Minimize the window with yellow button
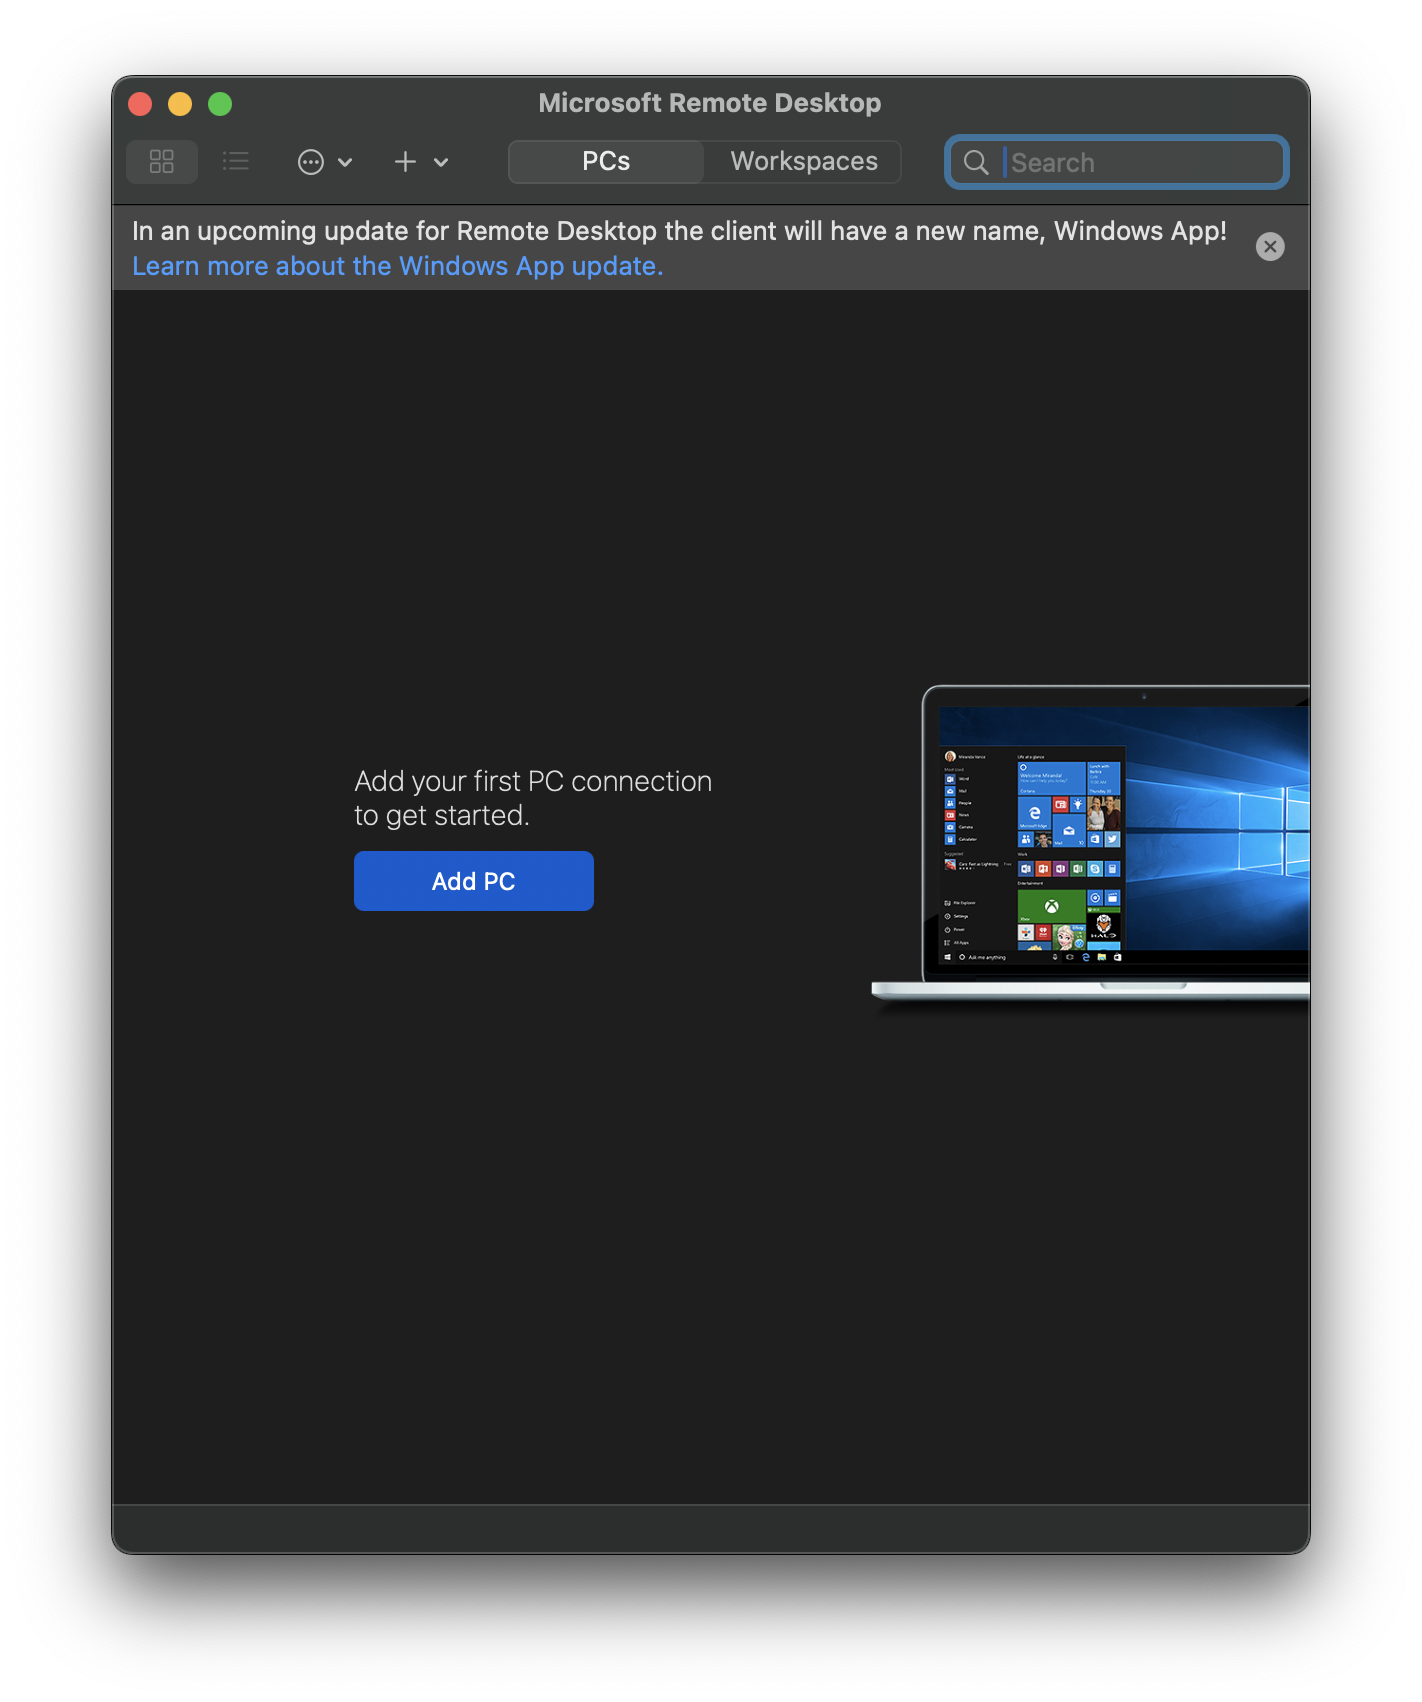The image size is (1422, 1702). coord(180,104)
